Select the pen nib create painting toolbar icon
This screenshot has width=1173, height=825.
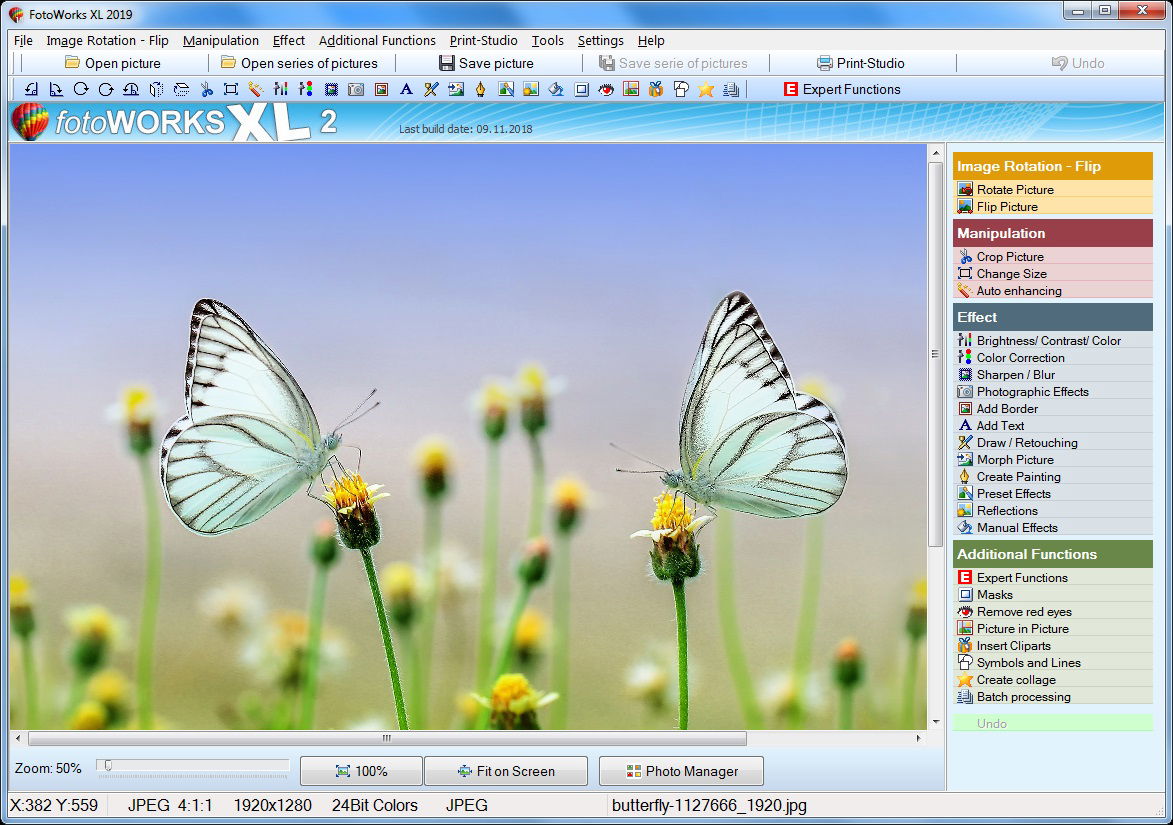[480, 90]
